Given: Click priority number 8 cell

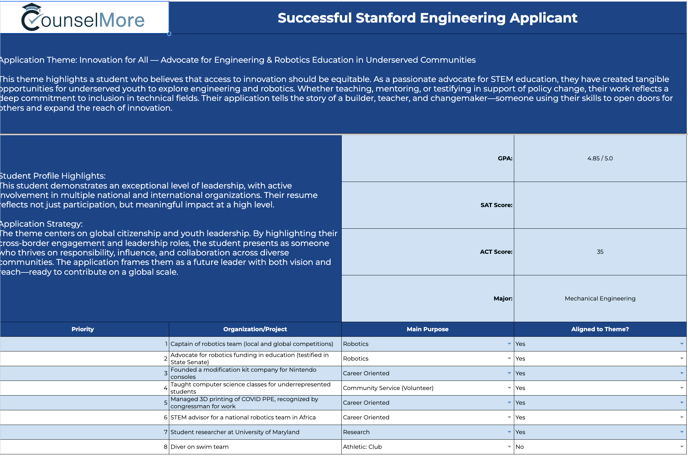Looking at the screenshot, I should pos(84,447).
